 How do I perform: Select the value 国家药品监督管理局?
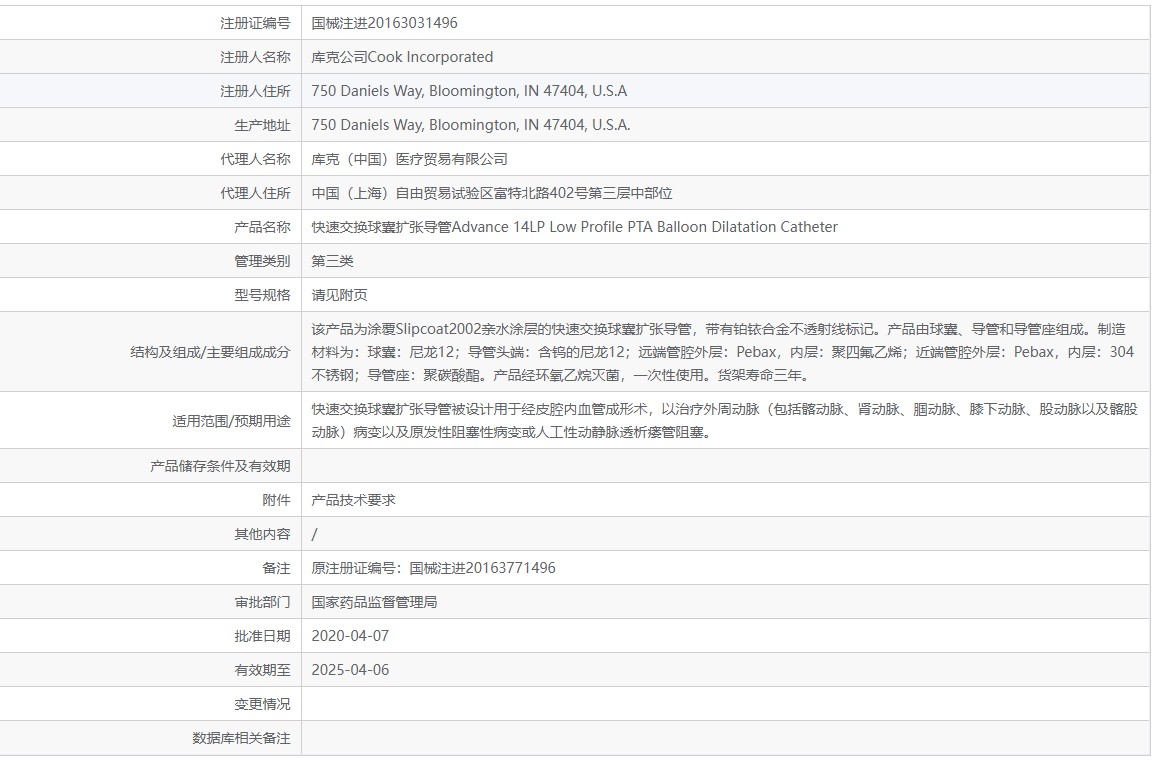[x=374, y=602]
